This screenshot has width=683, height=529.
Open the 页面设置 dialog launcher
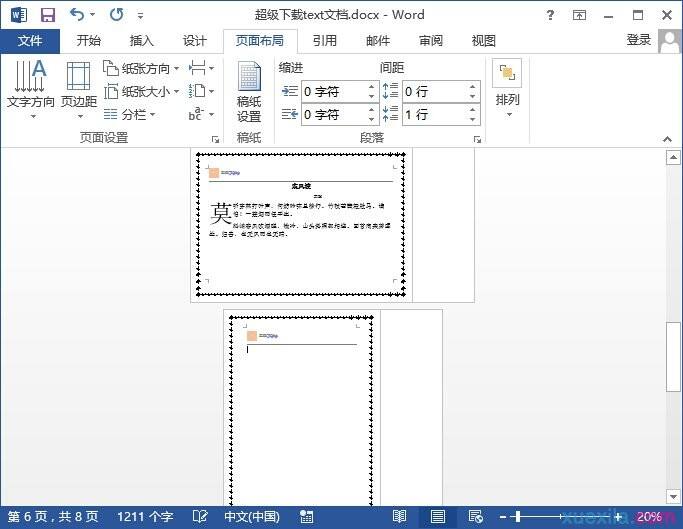point(215,139)
